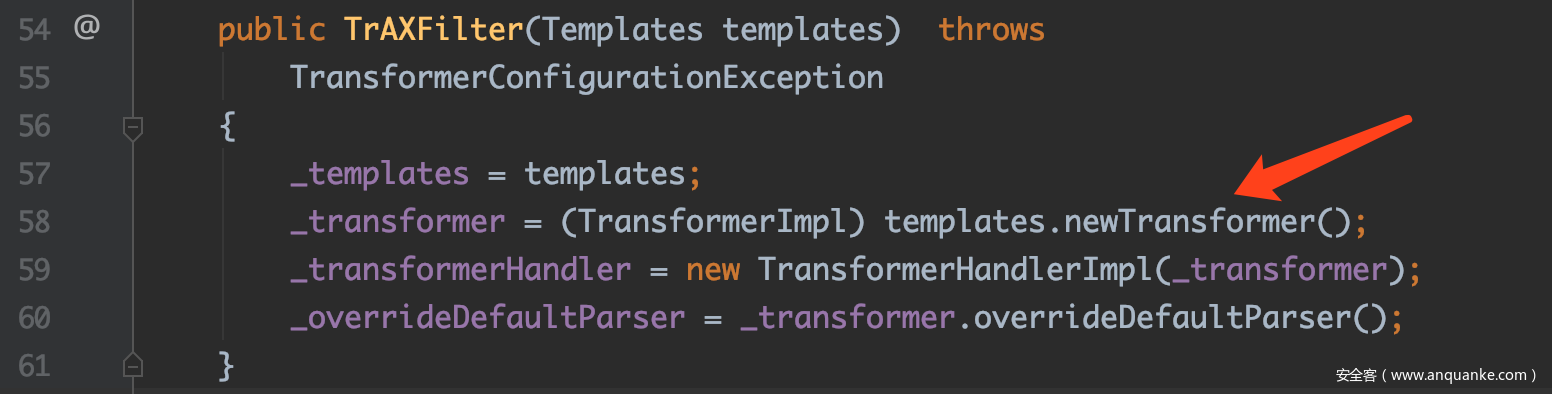Click the throws keyword on line 54
The width and height of the screenshot is (1552, 394).
click(x=992, y=30)
